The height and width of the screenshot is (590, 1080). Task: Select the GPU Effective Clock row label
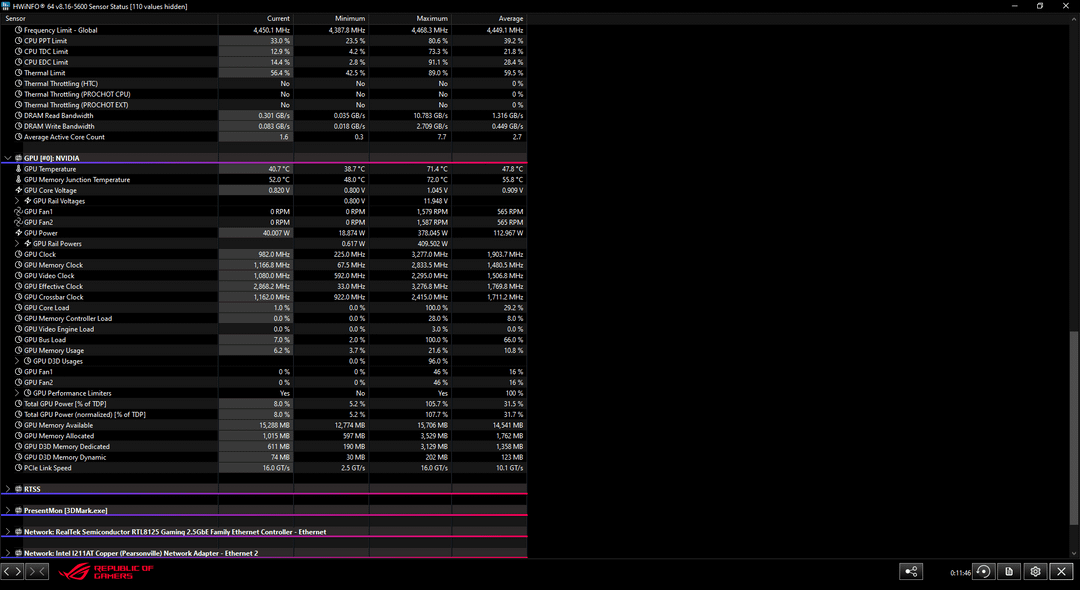(53, 286)
